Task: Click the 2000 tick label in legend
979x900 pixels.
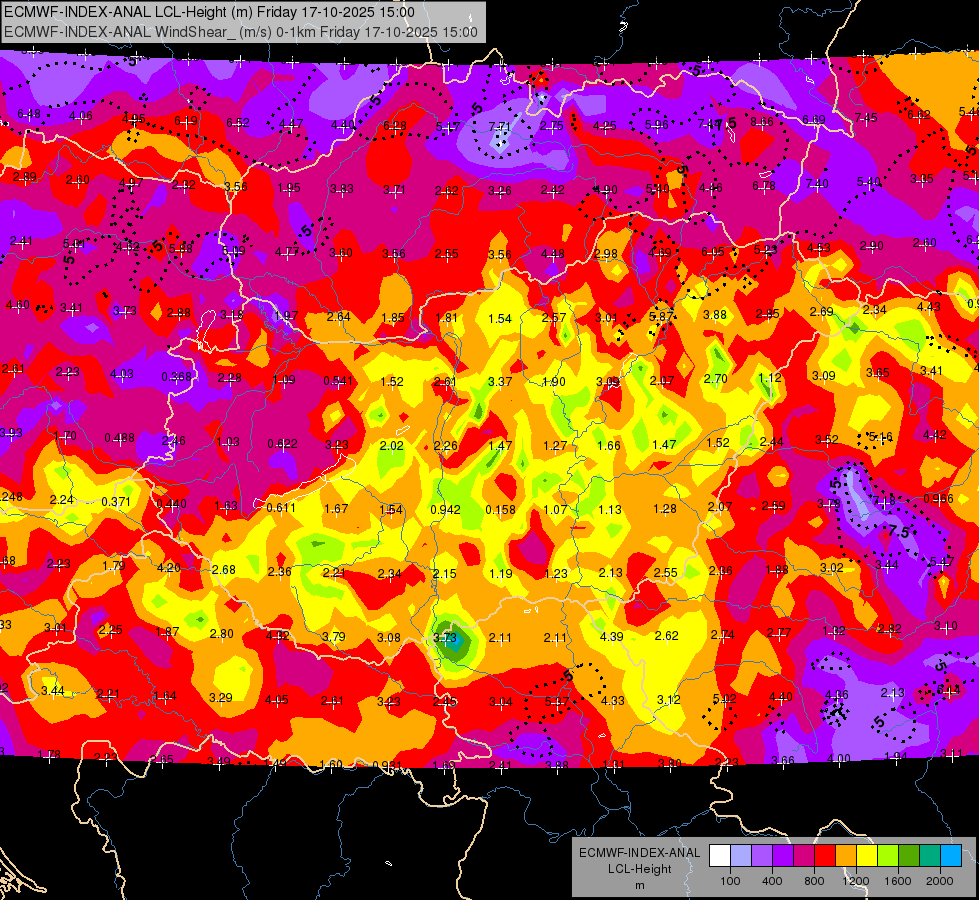Action: pyautogui.click(x=940, y=881)
